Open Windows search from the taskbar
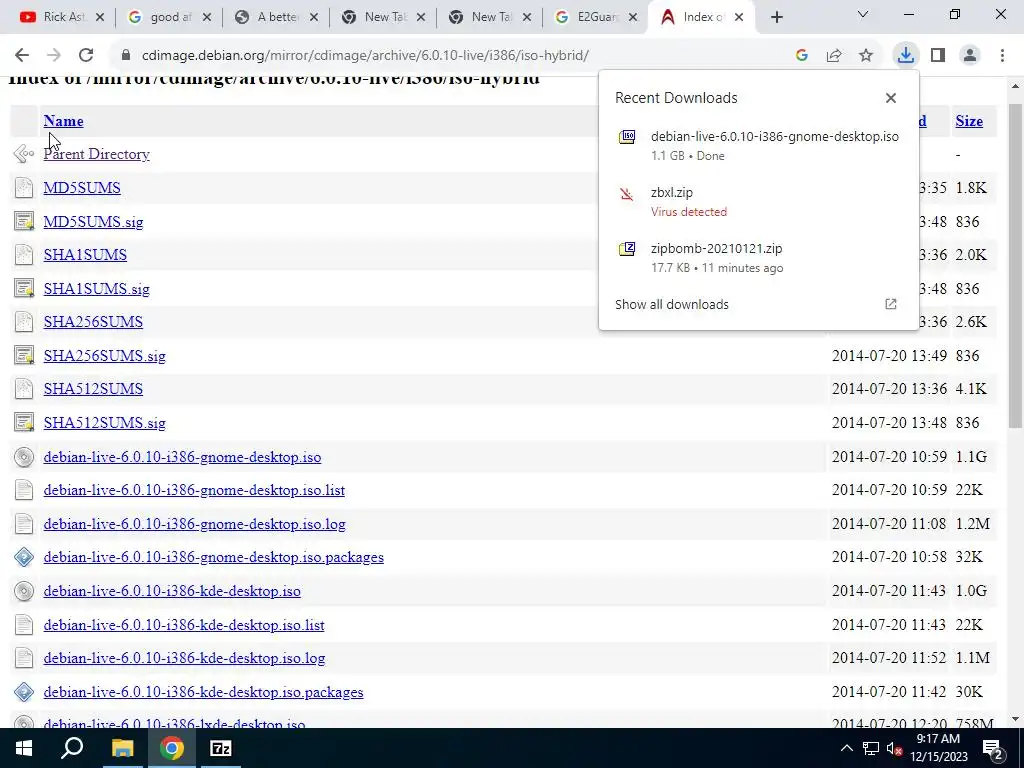 [72, 748]
